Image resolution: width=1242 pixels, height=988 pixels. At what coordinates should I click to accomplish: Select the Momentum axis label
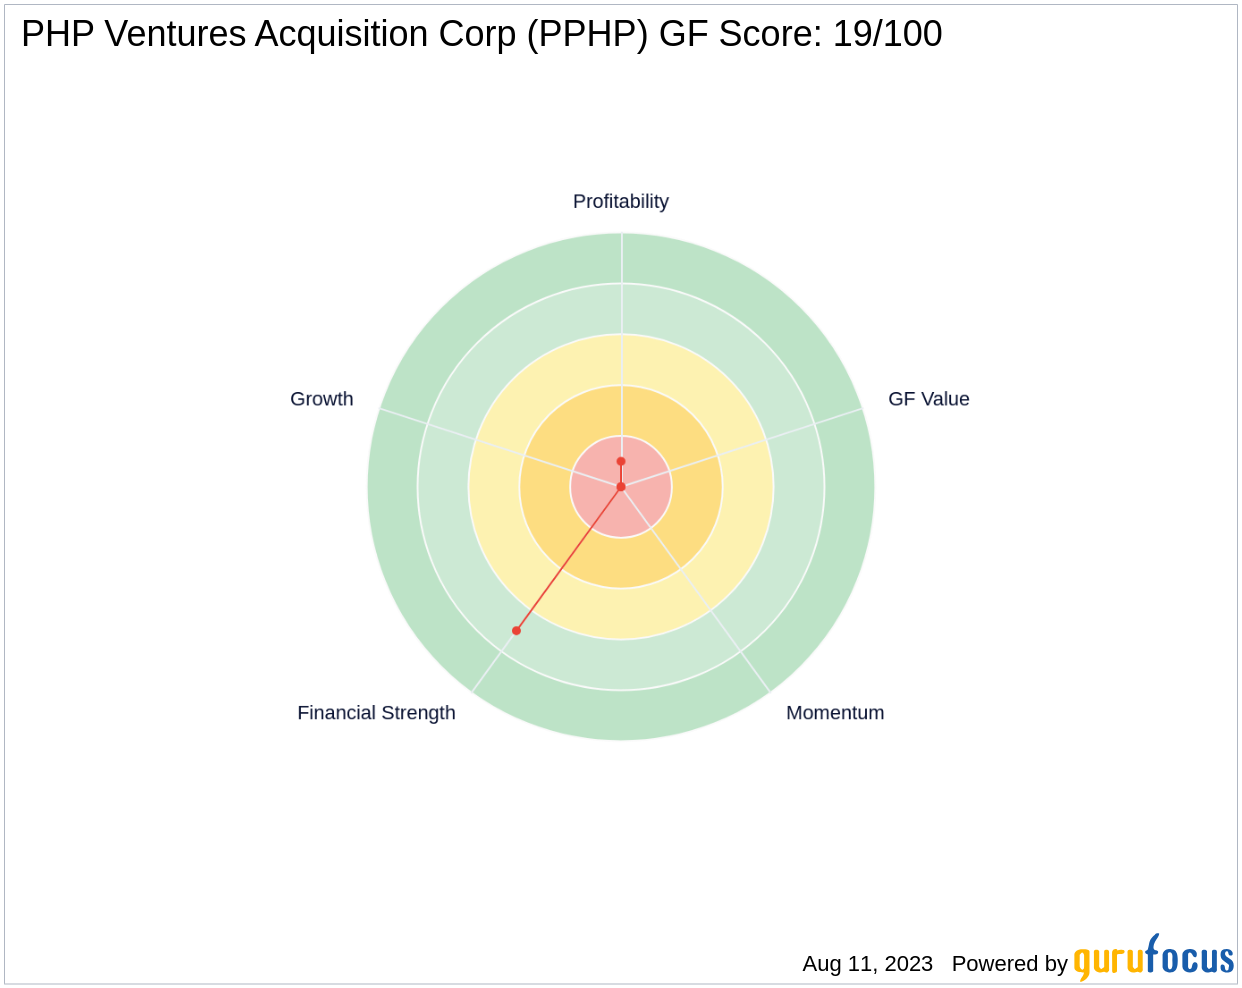pyautogui.click(x=835, y=713)
